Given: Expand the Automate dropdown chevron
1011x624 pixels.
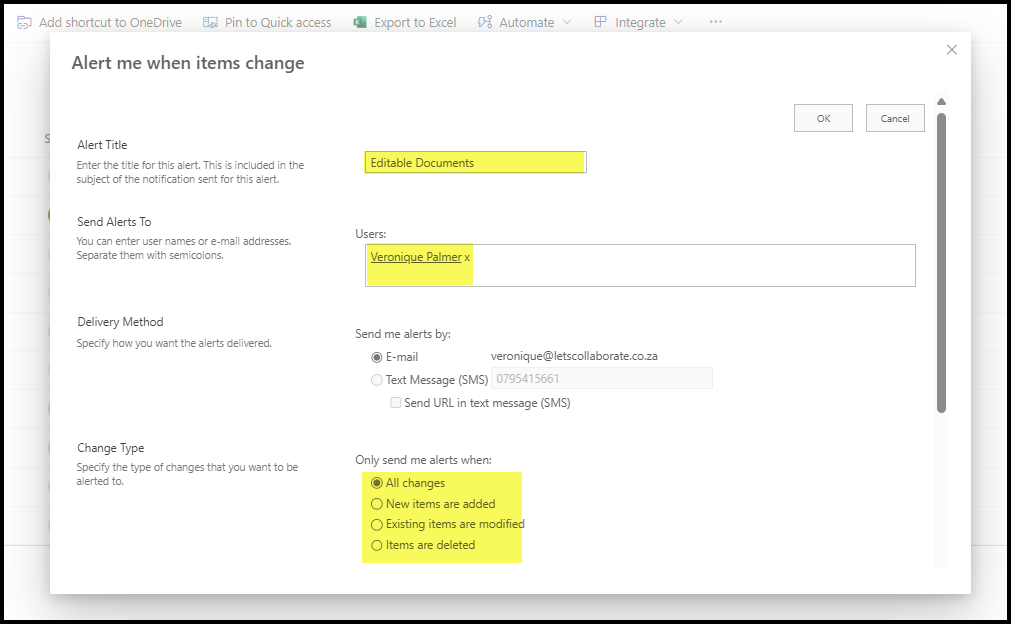Looking at the screenshot, I should 567,22.
